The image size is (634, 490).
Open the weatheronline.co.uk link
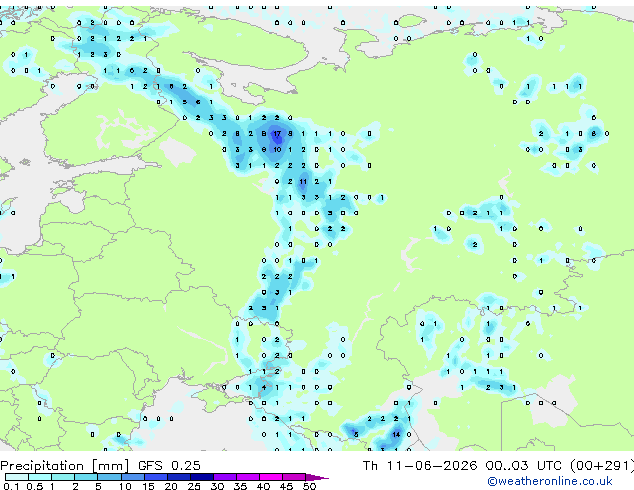(550, 481)
